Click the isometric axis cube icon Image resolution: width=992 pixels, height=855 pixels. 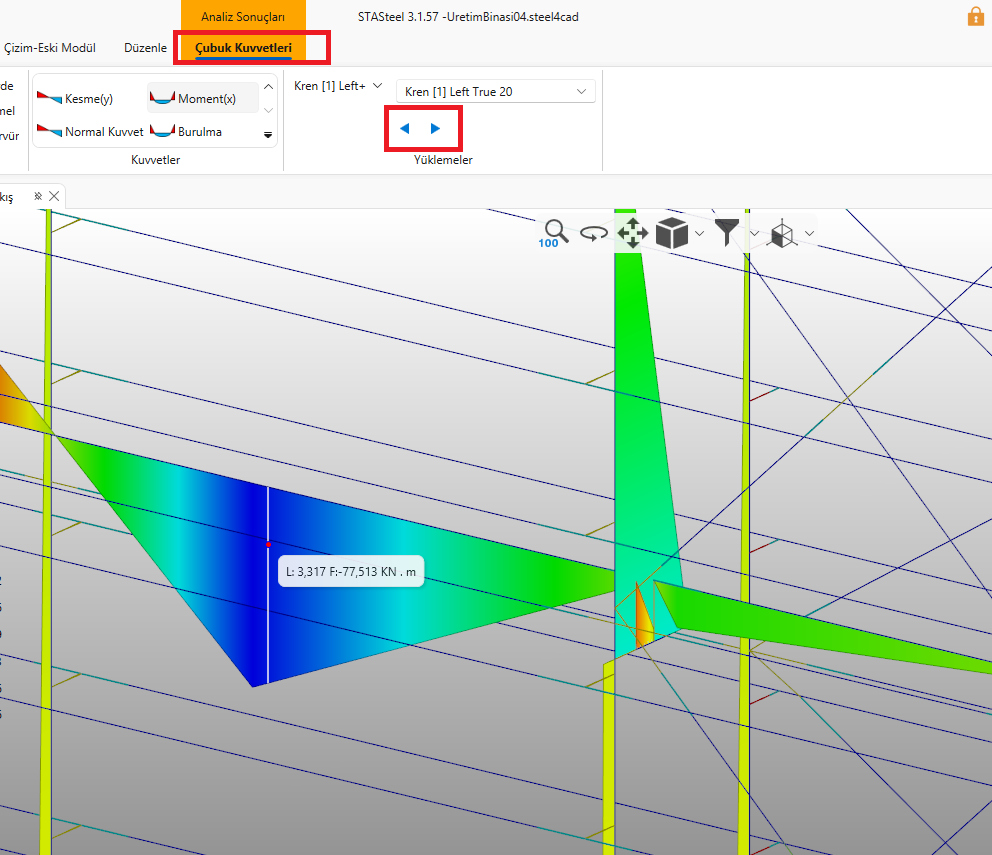[782, 234]
